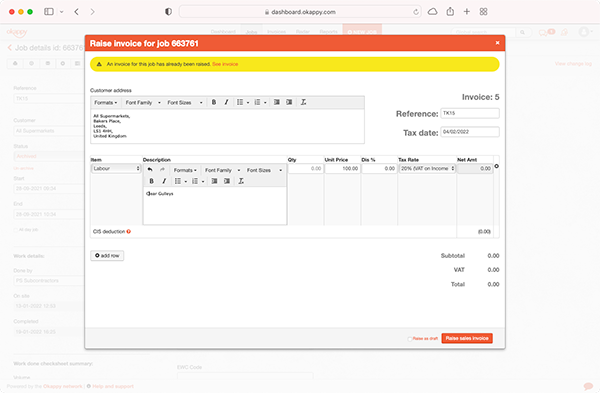Bold the description text

coord(152,181)
